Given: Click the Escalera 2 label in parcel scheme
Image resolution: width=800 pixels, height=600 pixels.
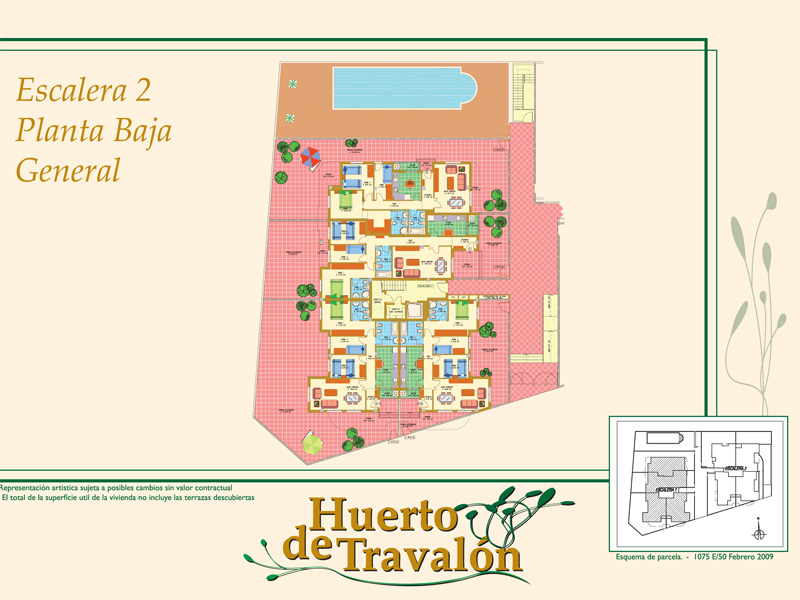Looking at the screenshot, I should coord(736,467).
